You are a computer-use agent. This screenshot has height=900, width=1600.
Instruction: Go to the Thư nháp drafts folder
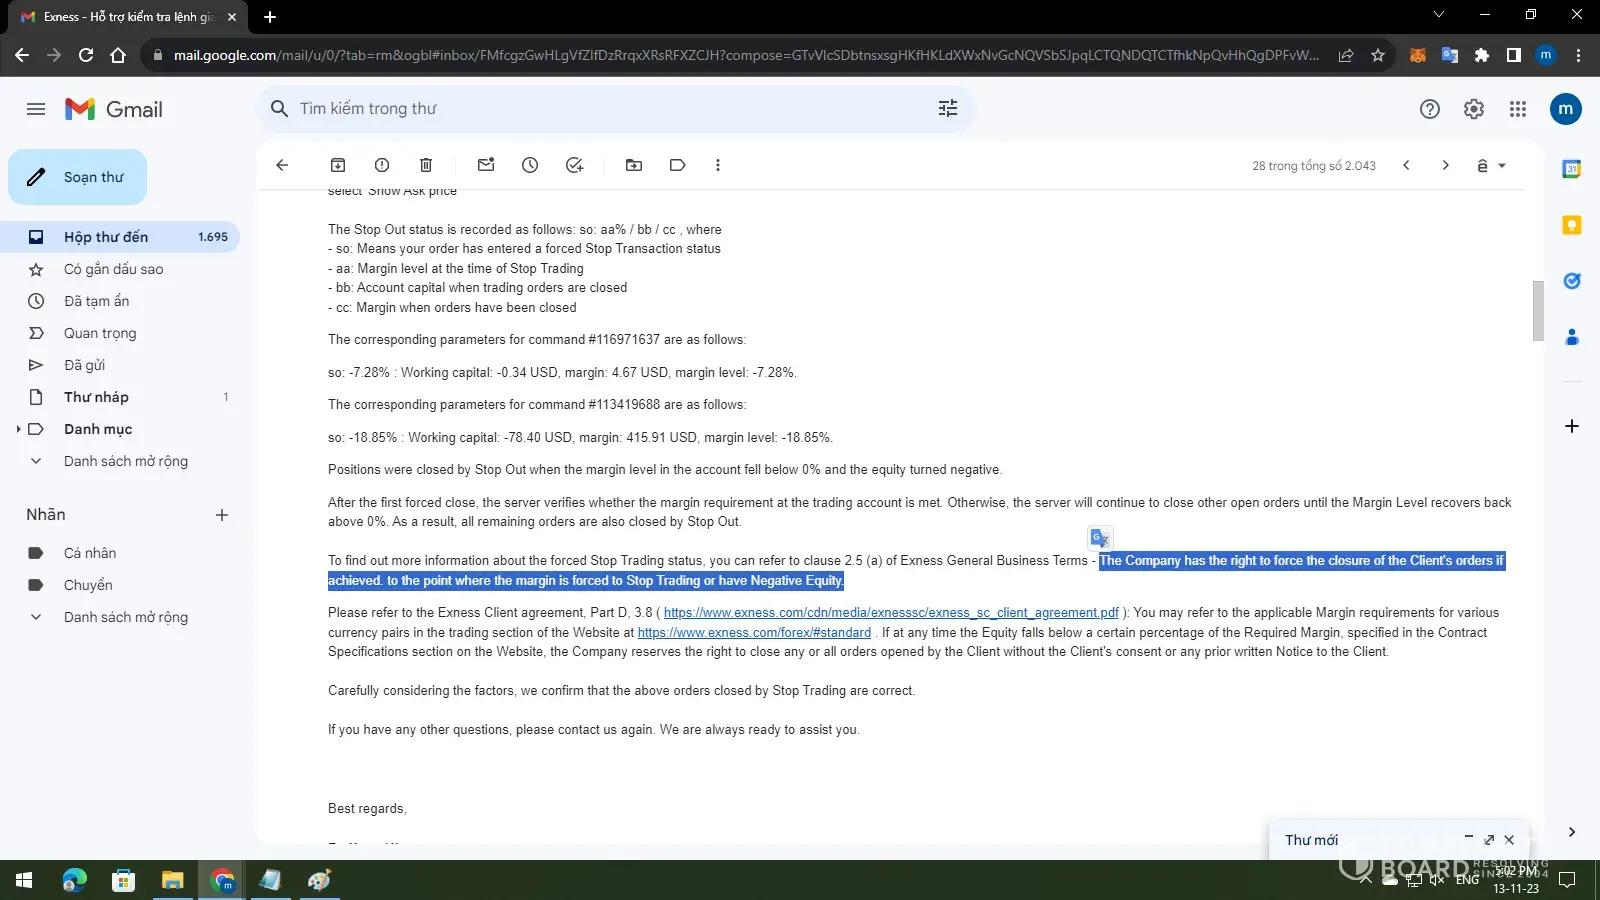click(x=96, y=397)
